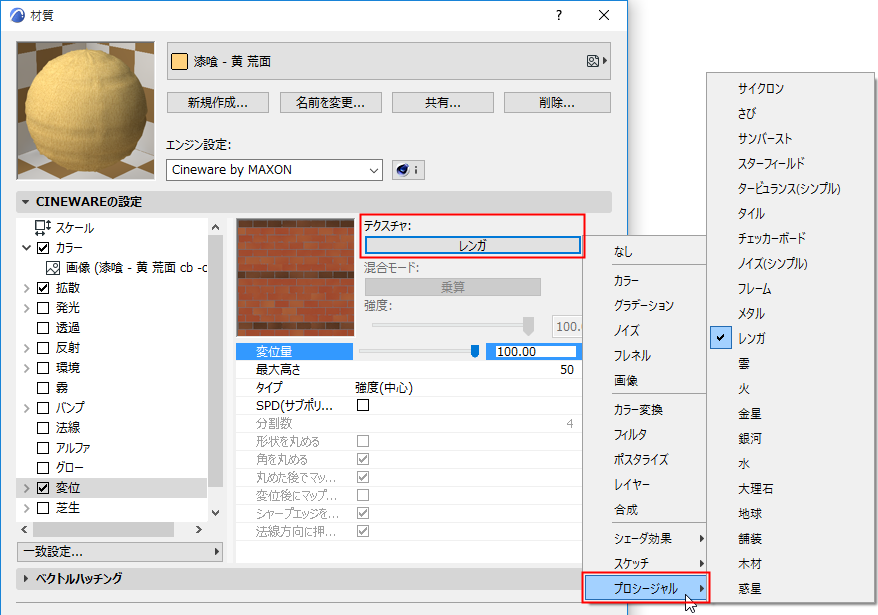Image resolution: width=878 pixels, height=615 pixels.
Task: Toggle the 拡散 channel checkbox
Action: click(x=43, y=288)
